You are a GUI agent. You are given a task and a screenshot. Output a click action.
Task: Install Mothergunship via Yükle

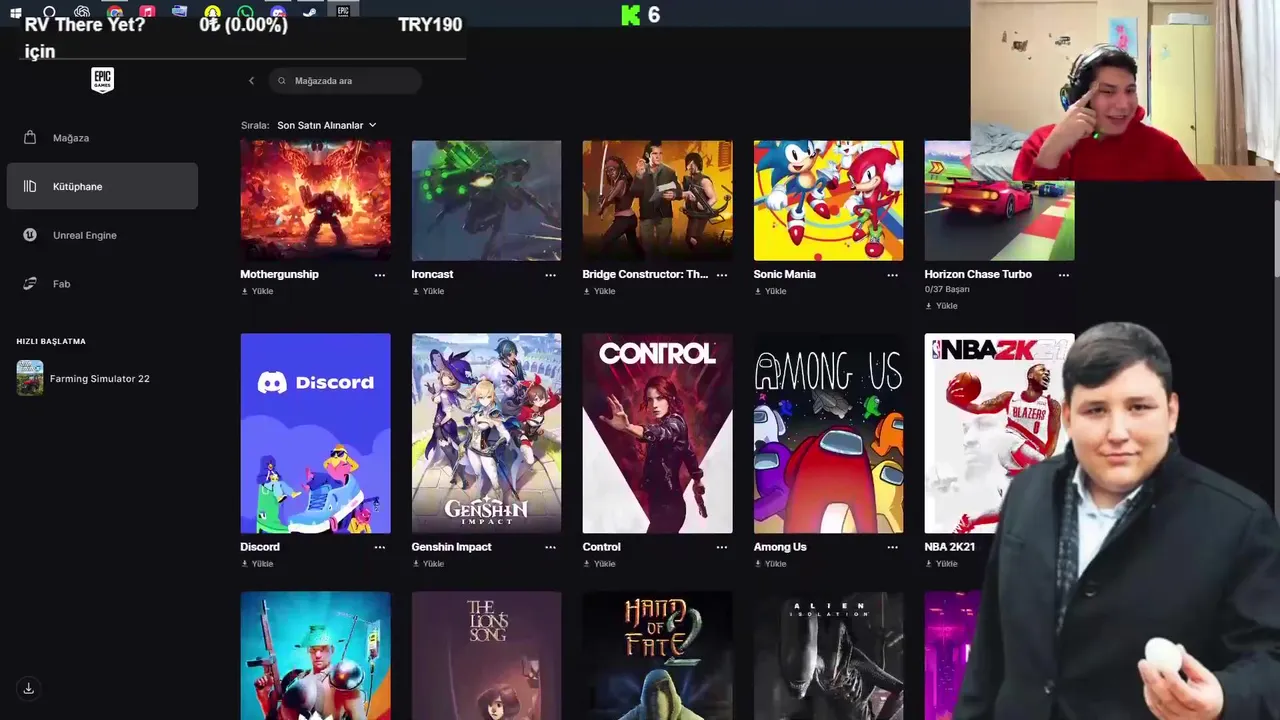click(x=257, y=291)
